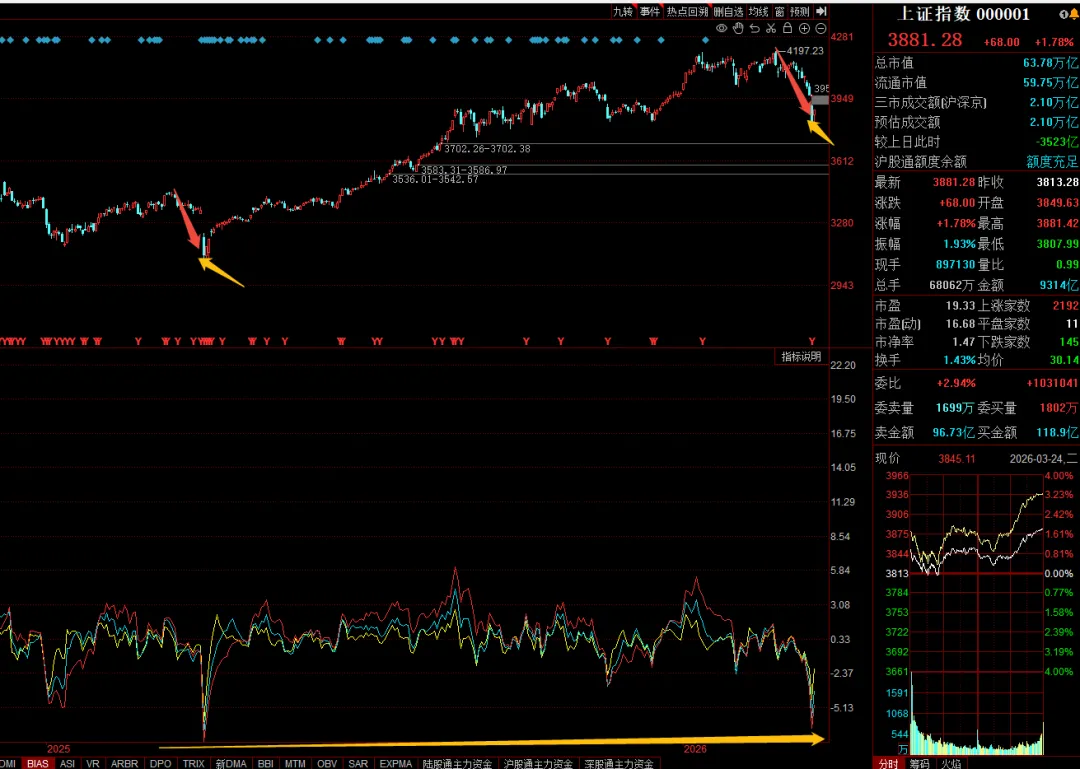
Task: Click the gap label 3536.01-3542.57
Action: 435,179
